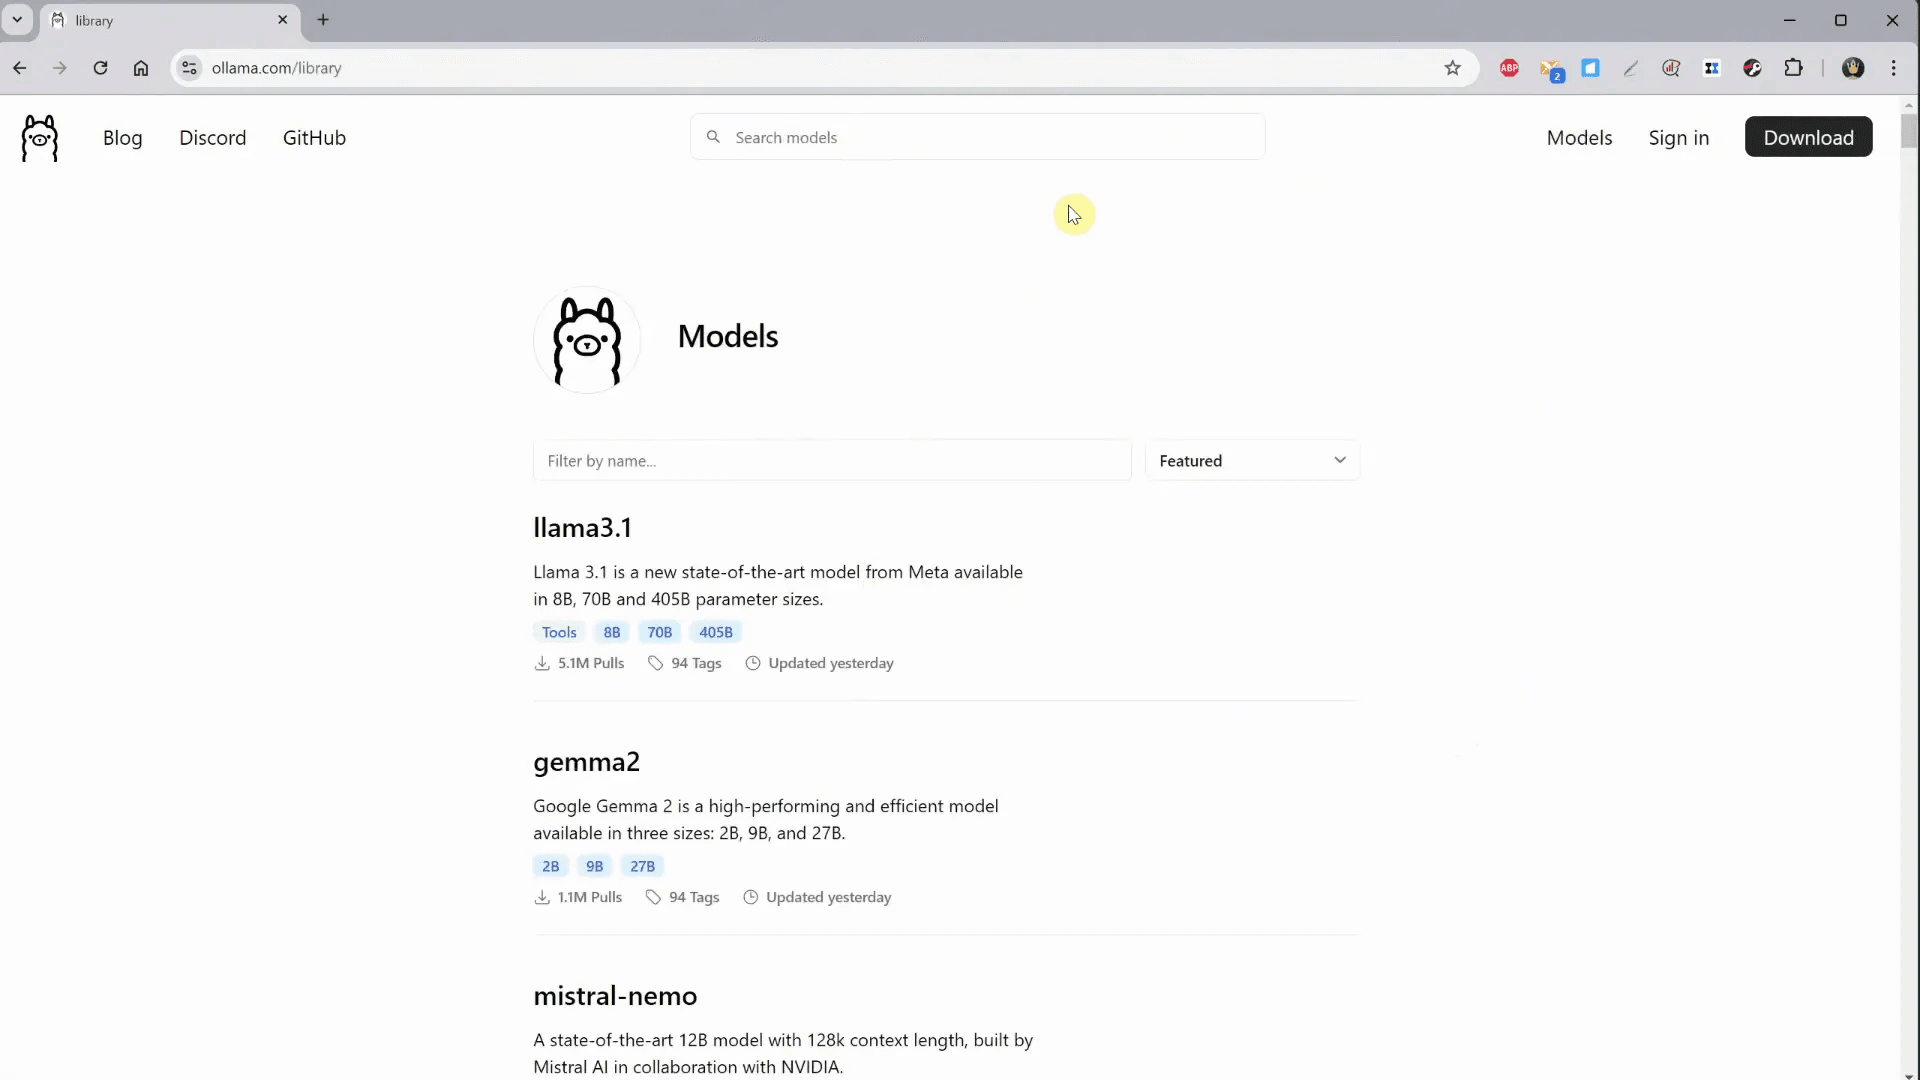This screenshot has width=1920, height=1080.
Task: Bookmark this page with star icon
Action: (x=1452, y=68)
